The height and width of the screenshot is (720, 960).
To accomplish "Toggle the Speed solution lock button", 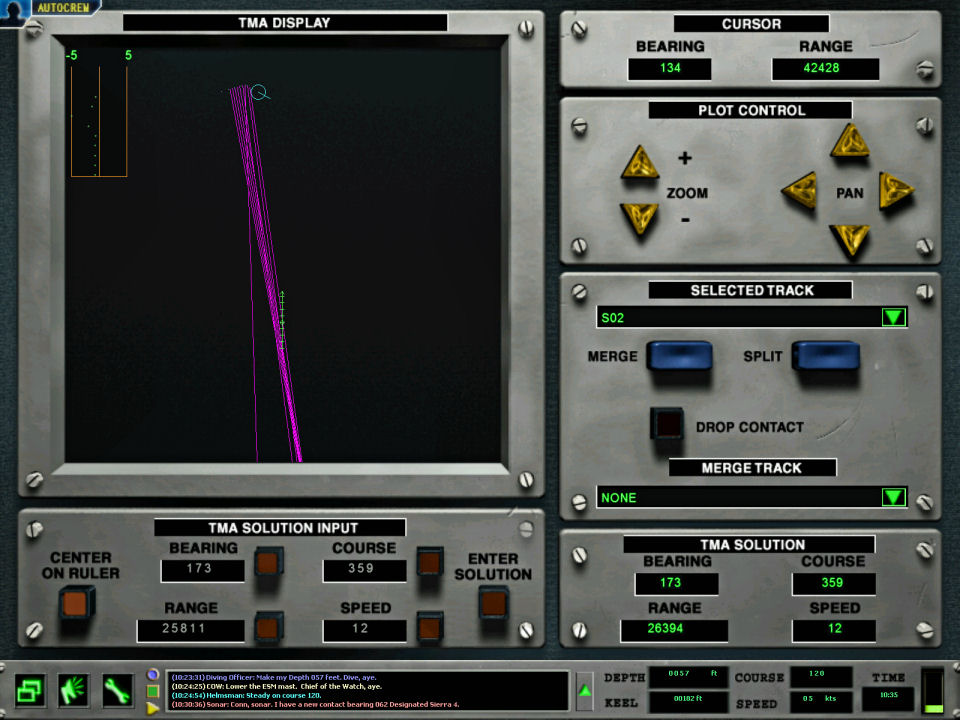I will [x=430, y=626].
